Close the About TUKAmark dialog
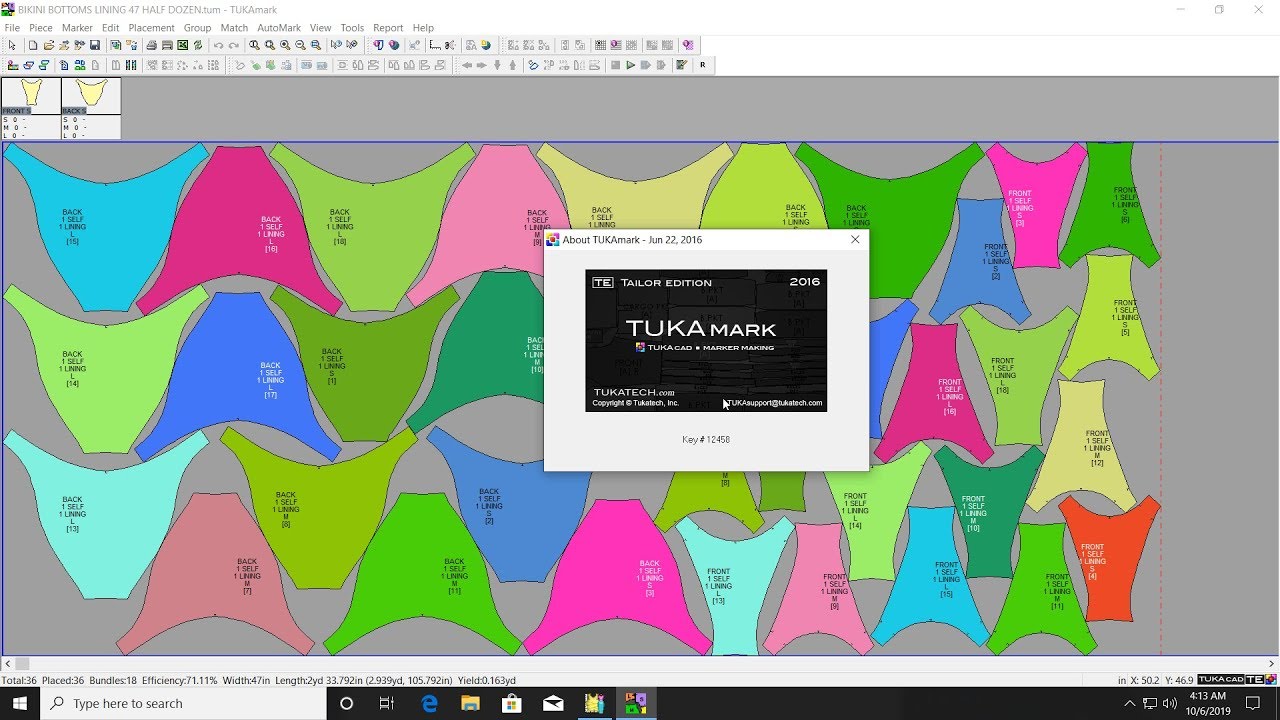1280x720 pixels. (x=855, y=240)
